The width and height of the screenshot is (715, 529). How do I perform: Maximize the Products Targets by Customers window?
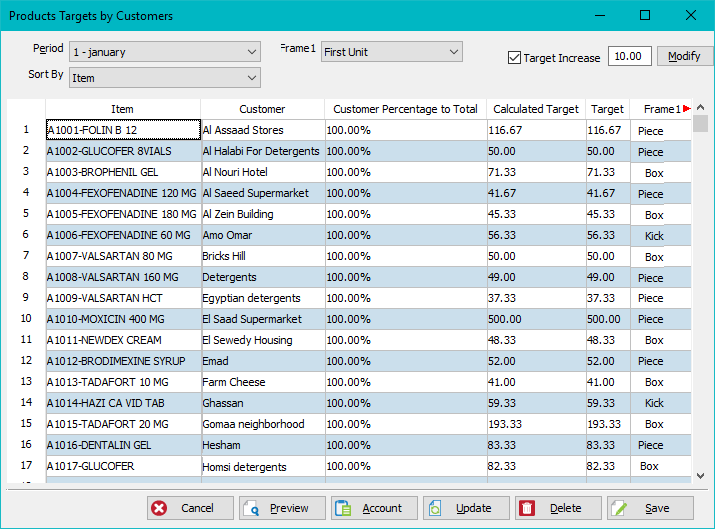point(645,16)
